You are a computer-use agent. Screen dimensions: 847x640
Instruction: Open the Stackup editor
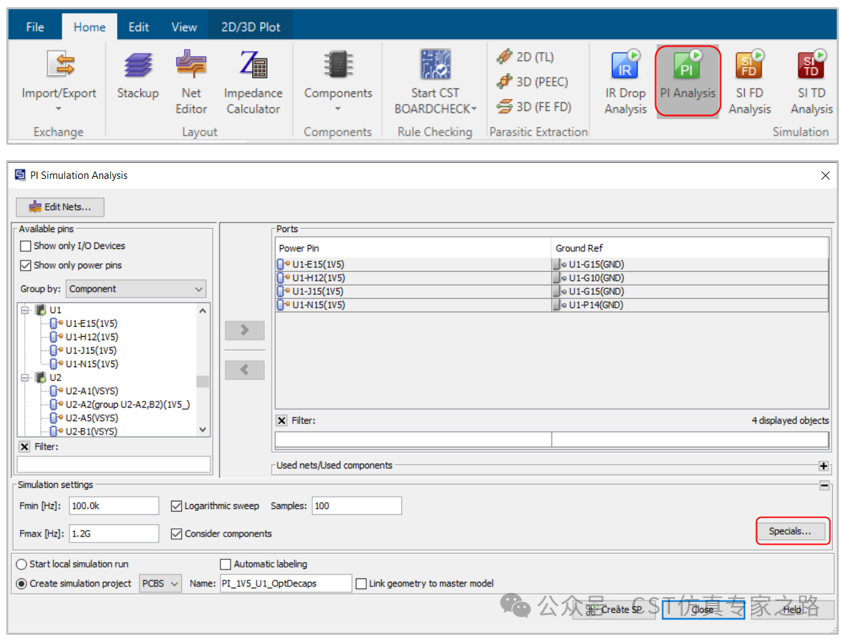click(138, 75)
